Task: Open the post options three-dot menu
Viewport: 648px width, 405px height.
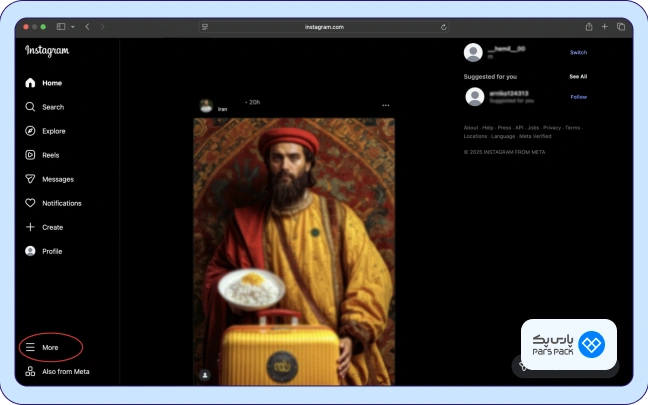Action: (x=386, y=105)
